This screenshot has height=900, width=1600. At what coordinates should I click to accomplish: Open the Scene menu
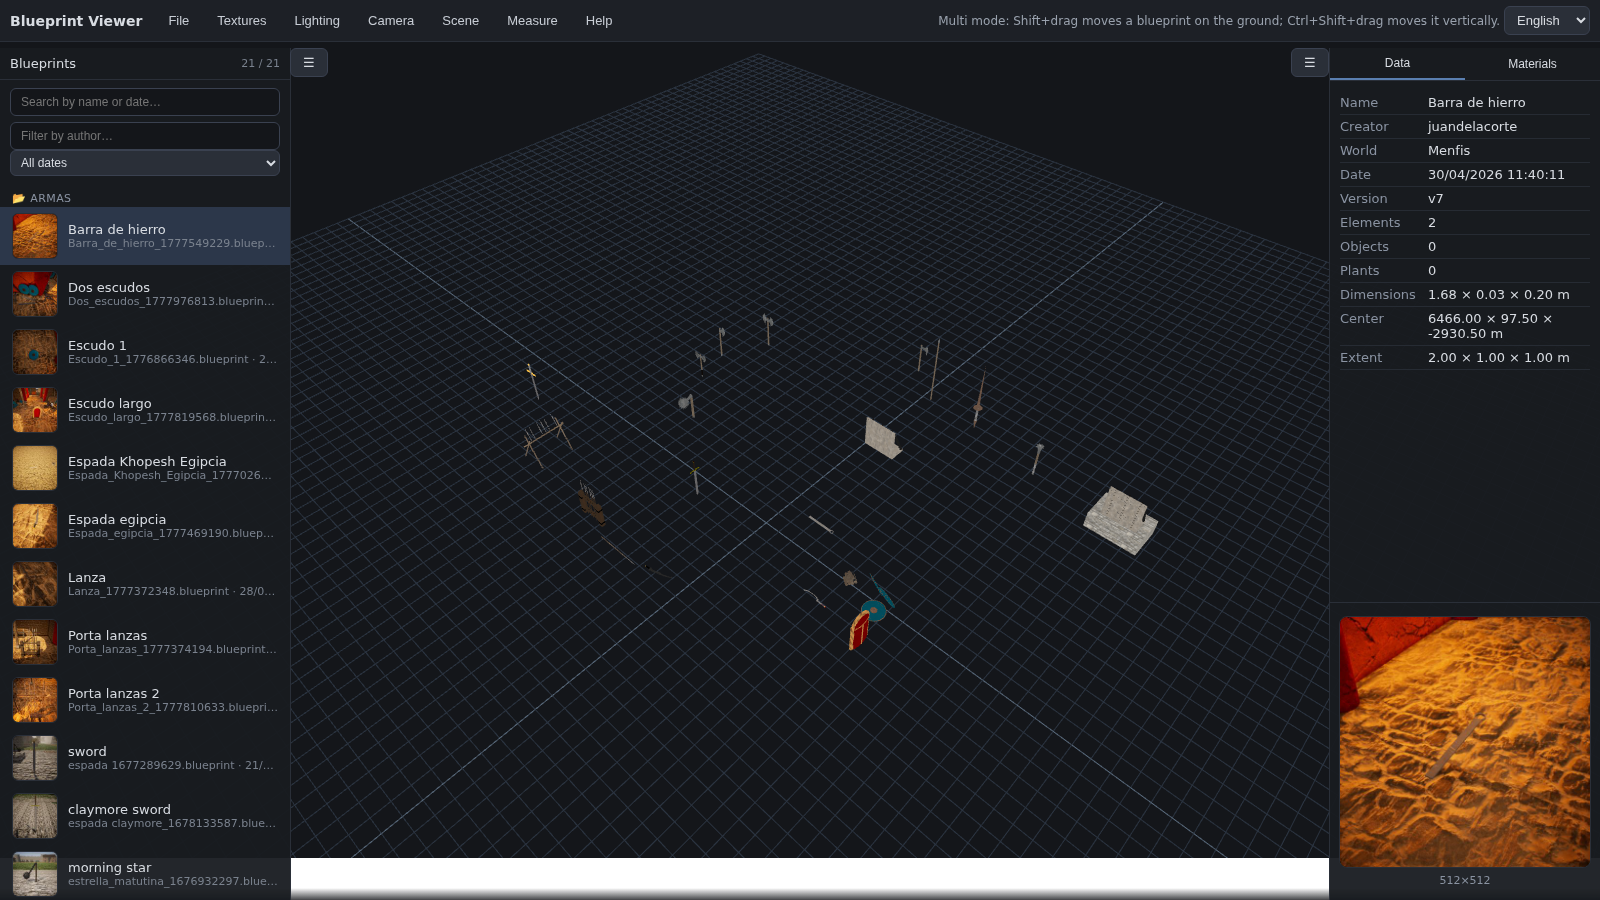(x=461, y=21)
